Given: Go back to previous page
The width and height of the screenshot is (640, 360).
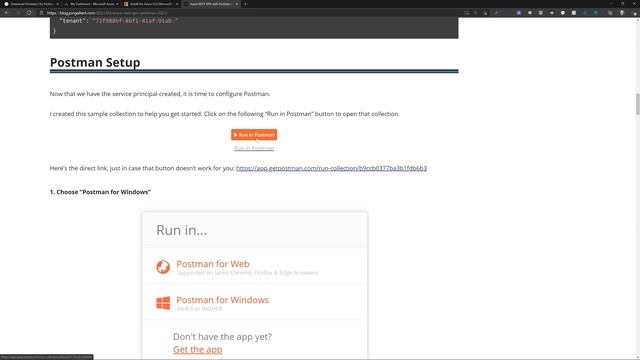Looking at the screenshot, I should (7, 13).
